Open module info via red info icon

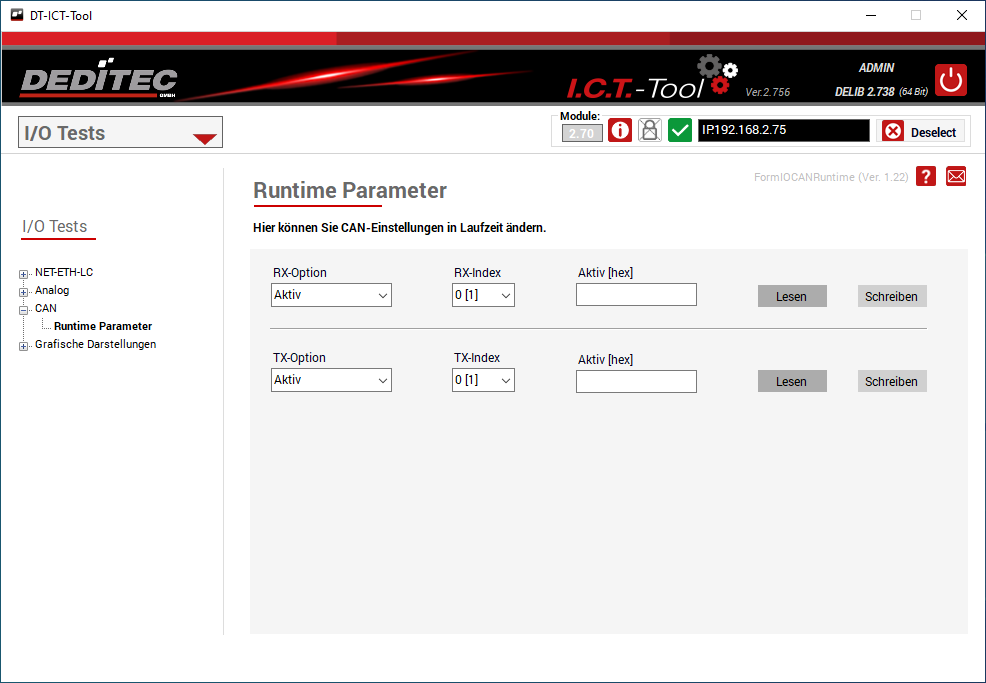click(620, 131)
